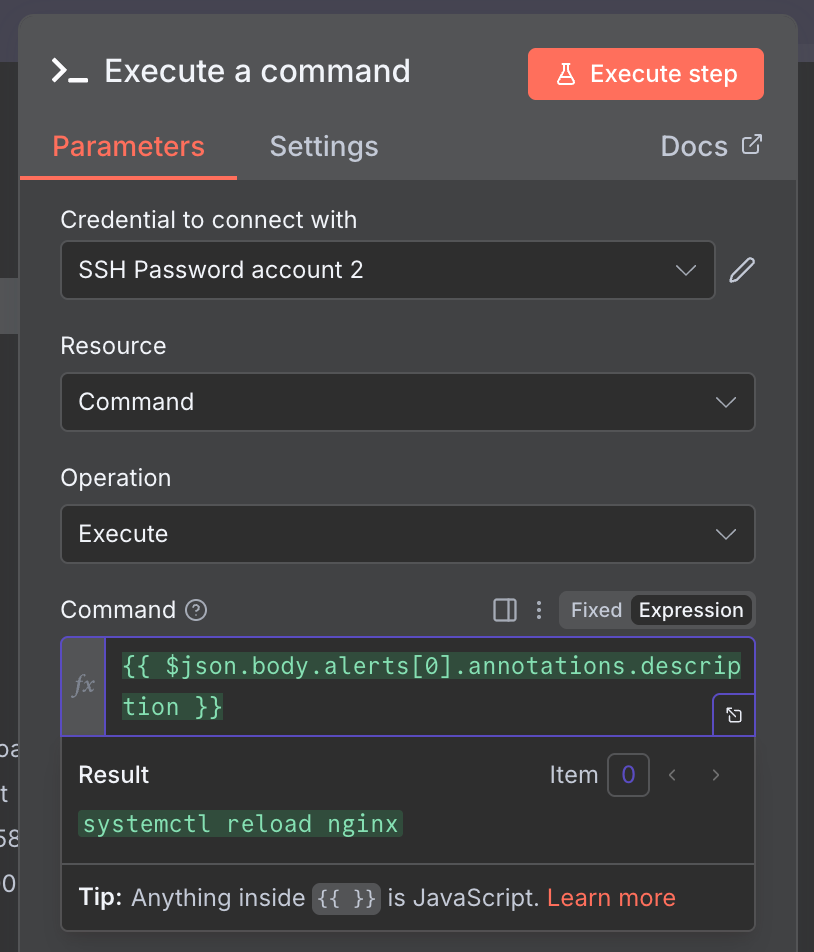Click the Command help question mark icon
Viewport: 814px width, 952px height.
pos(197,610)
